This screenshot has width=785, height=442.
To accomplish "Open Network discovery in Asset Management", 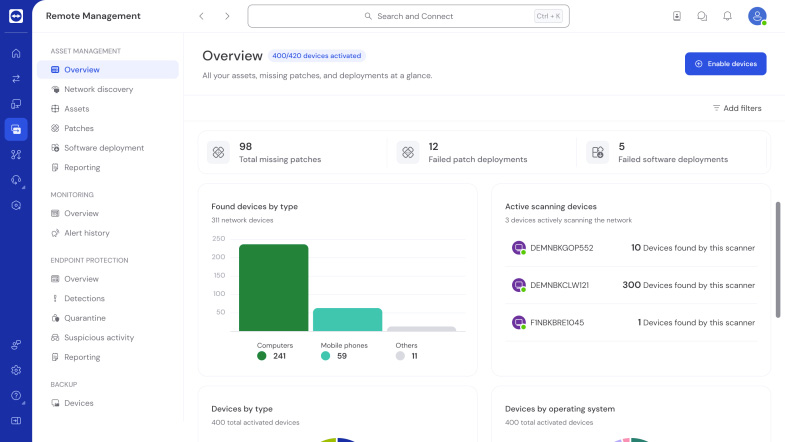I will (x=98, y=89).
